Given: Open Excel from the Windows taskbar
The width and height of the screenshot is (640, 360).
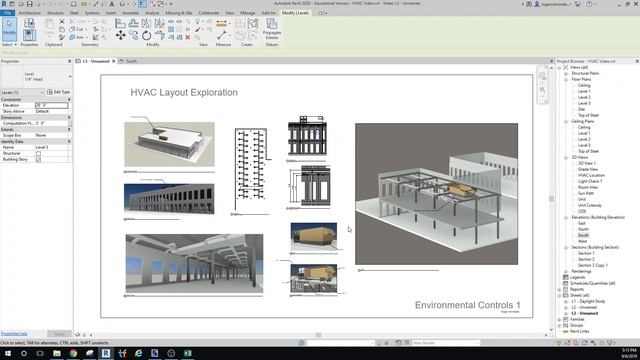Looking at the screenshot, I should point(187,353).
